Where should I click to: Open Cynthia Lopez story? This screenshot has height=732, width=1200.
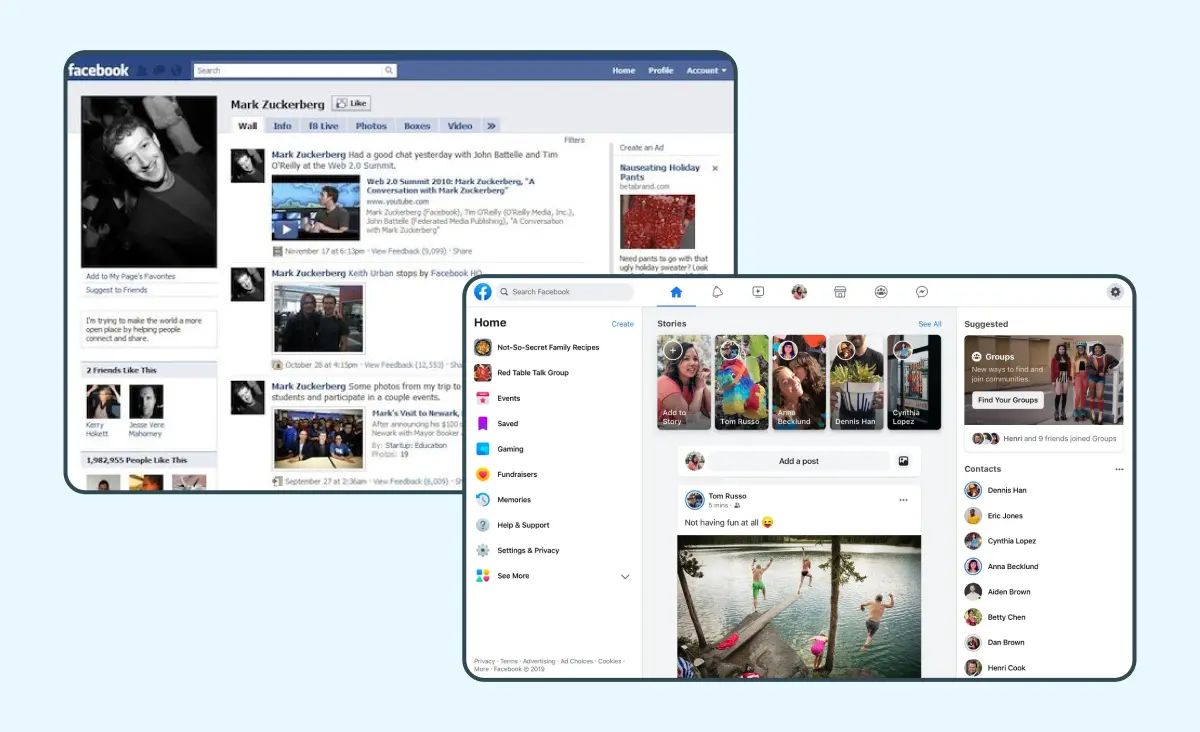click(x=914, y=382)
